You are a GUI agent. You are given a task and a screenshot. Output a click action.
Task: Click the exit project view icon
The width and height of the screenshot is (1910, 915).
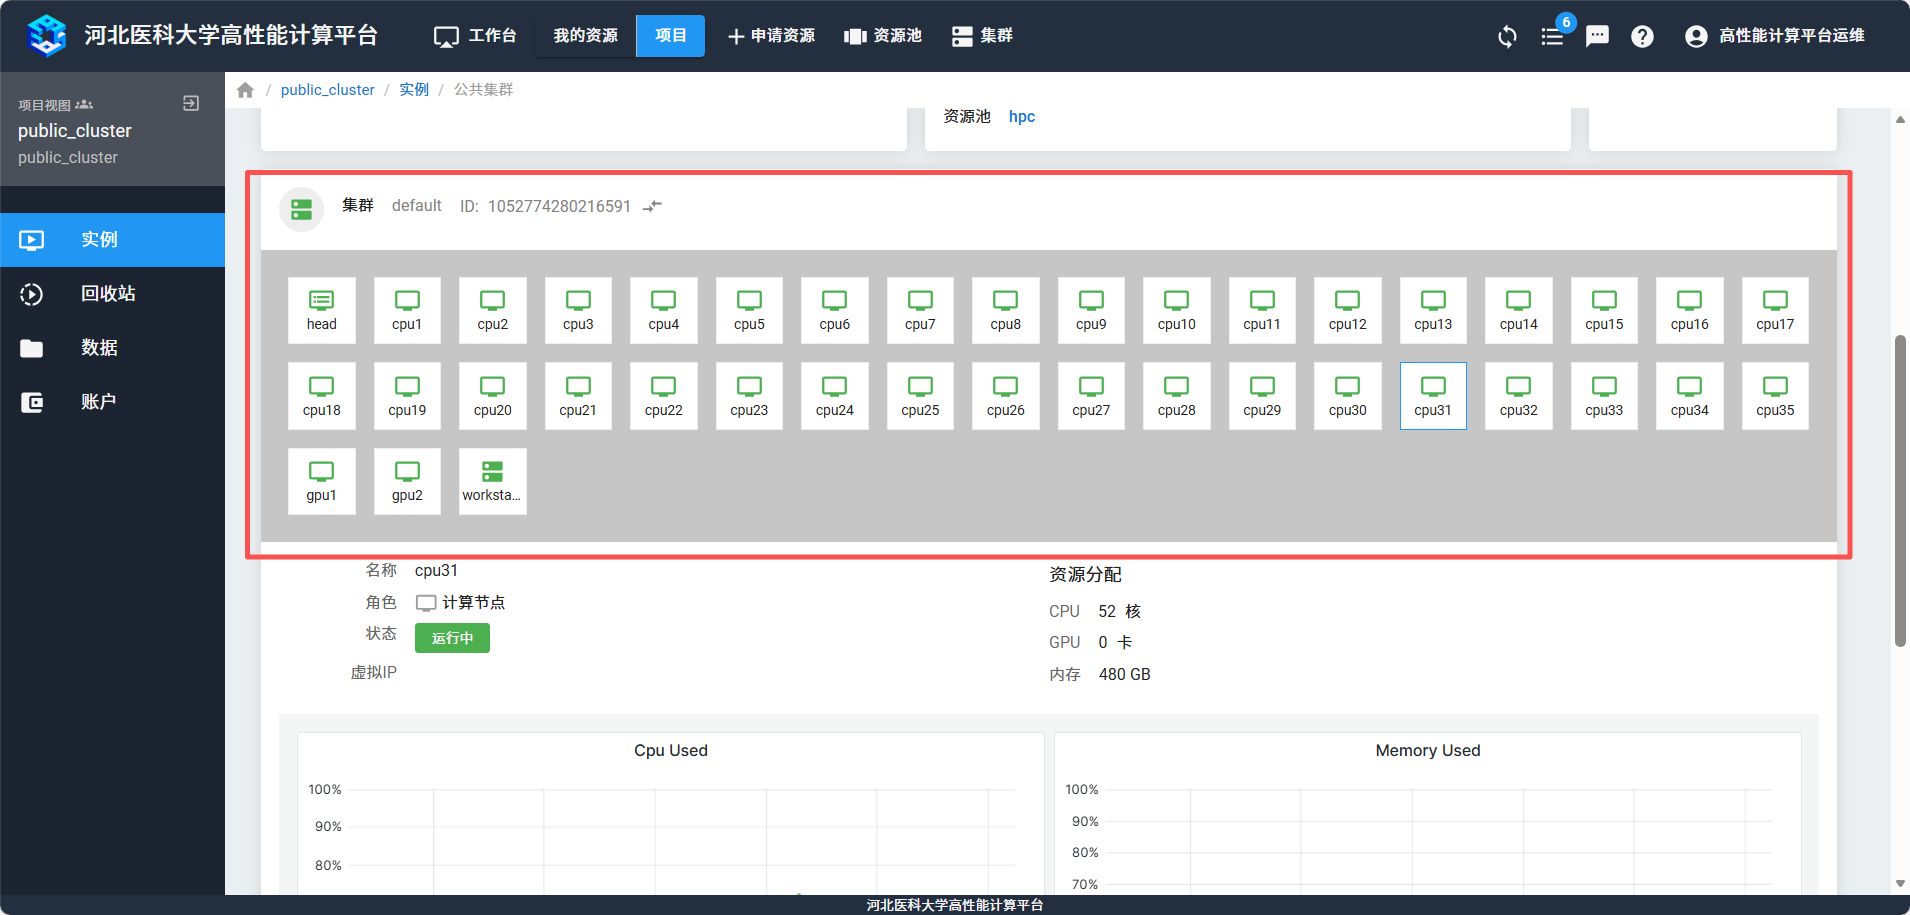191,103
